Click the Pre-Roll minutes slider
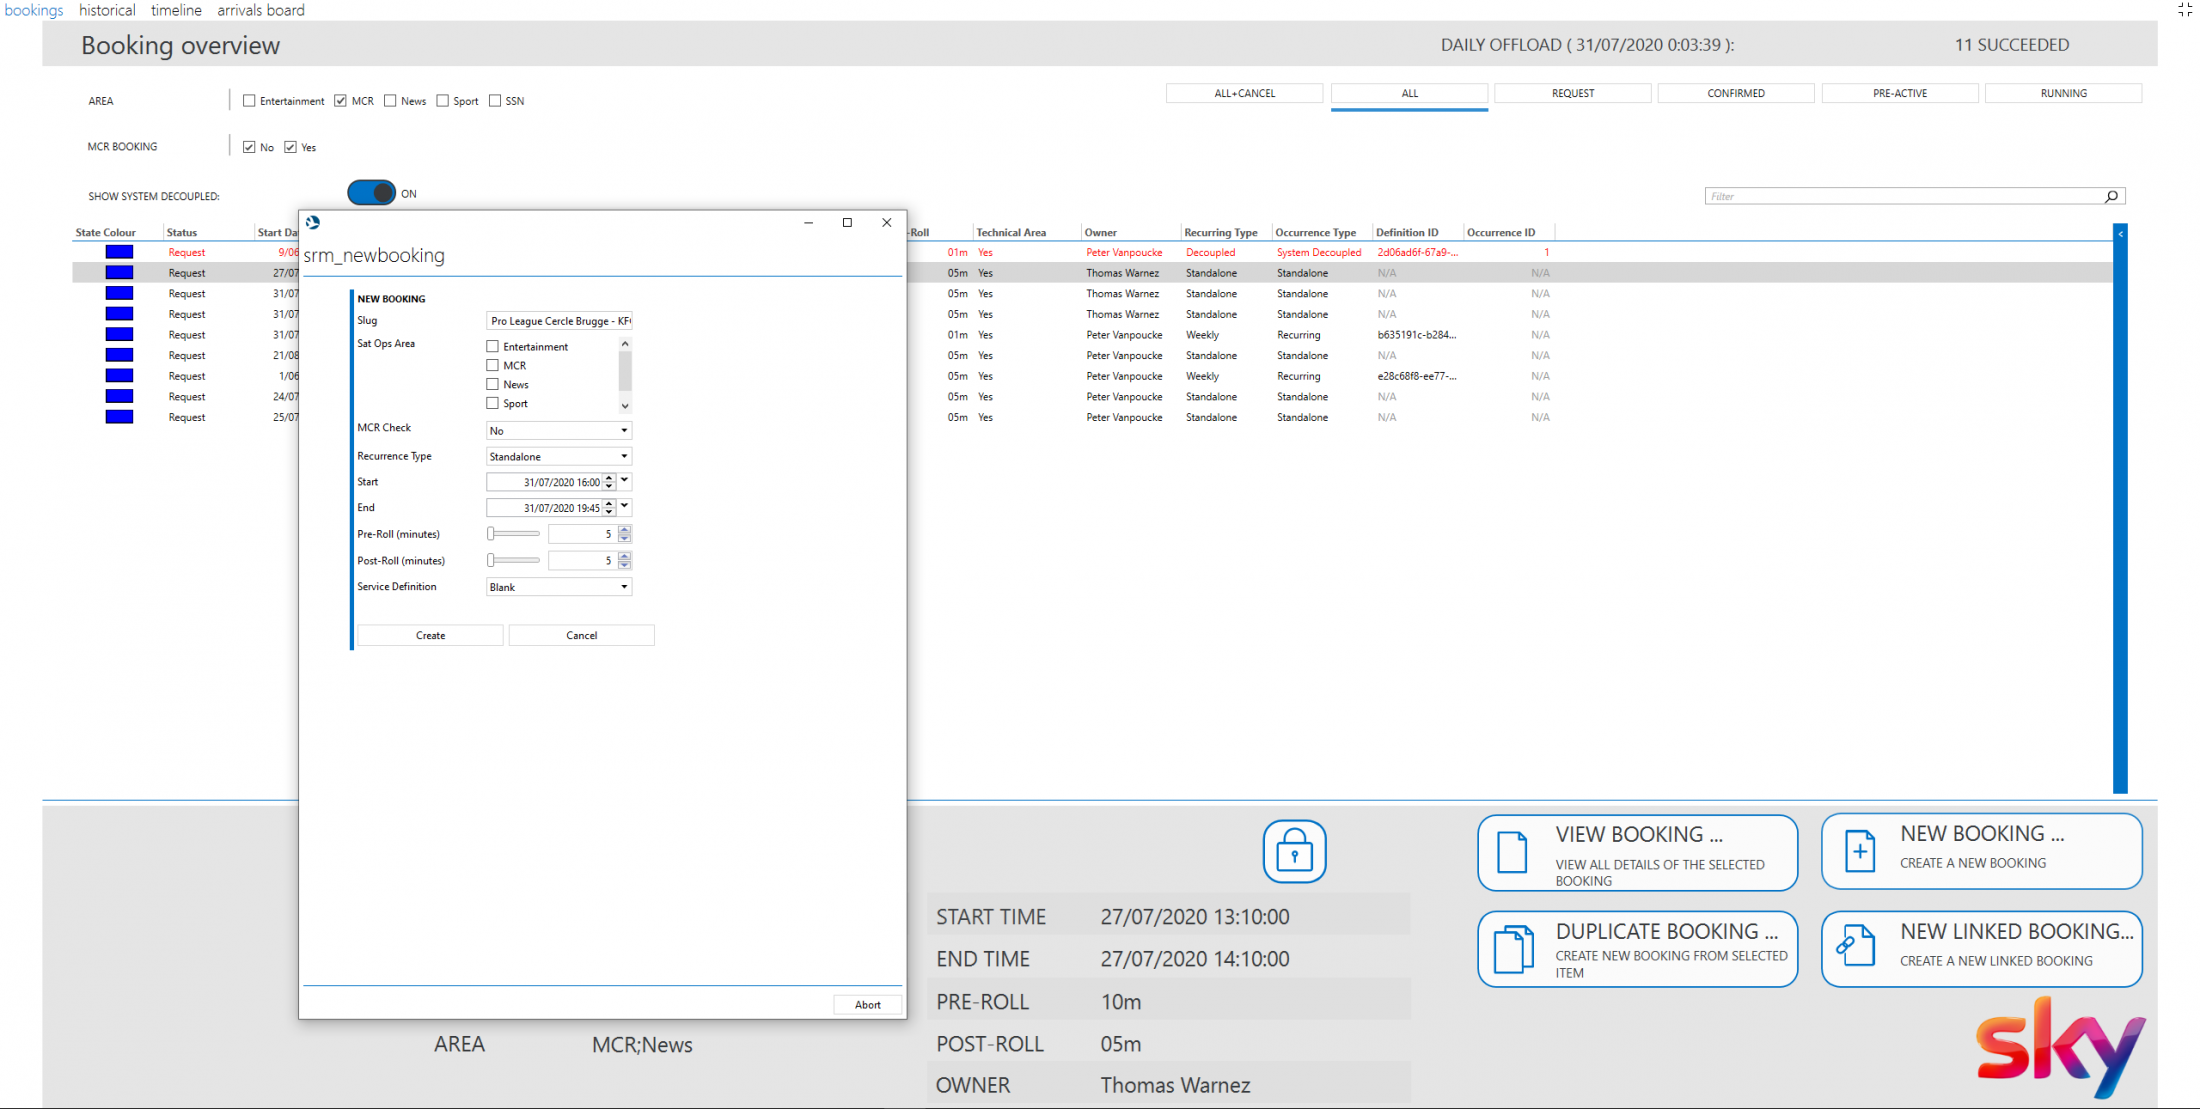This screenshot has width=2200, height=1109. (x=513, y=534)
